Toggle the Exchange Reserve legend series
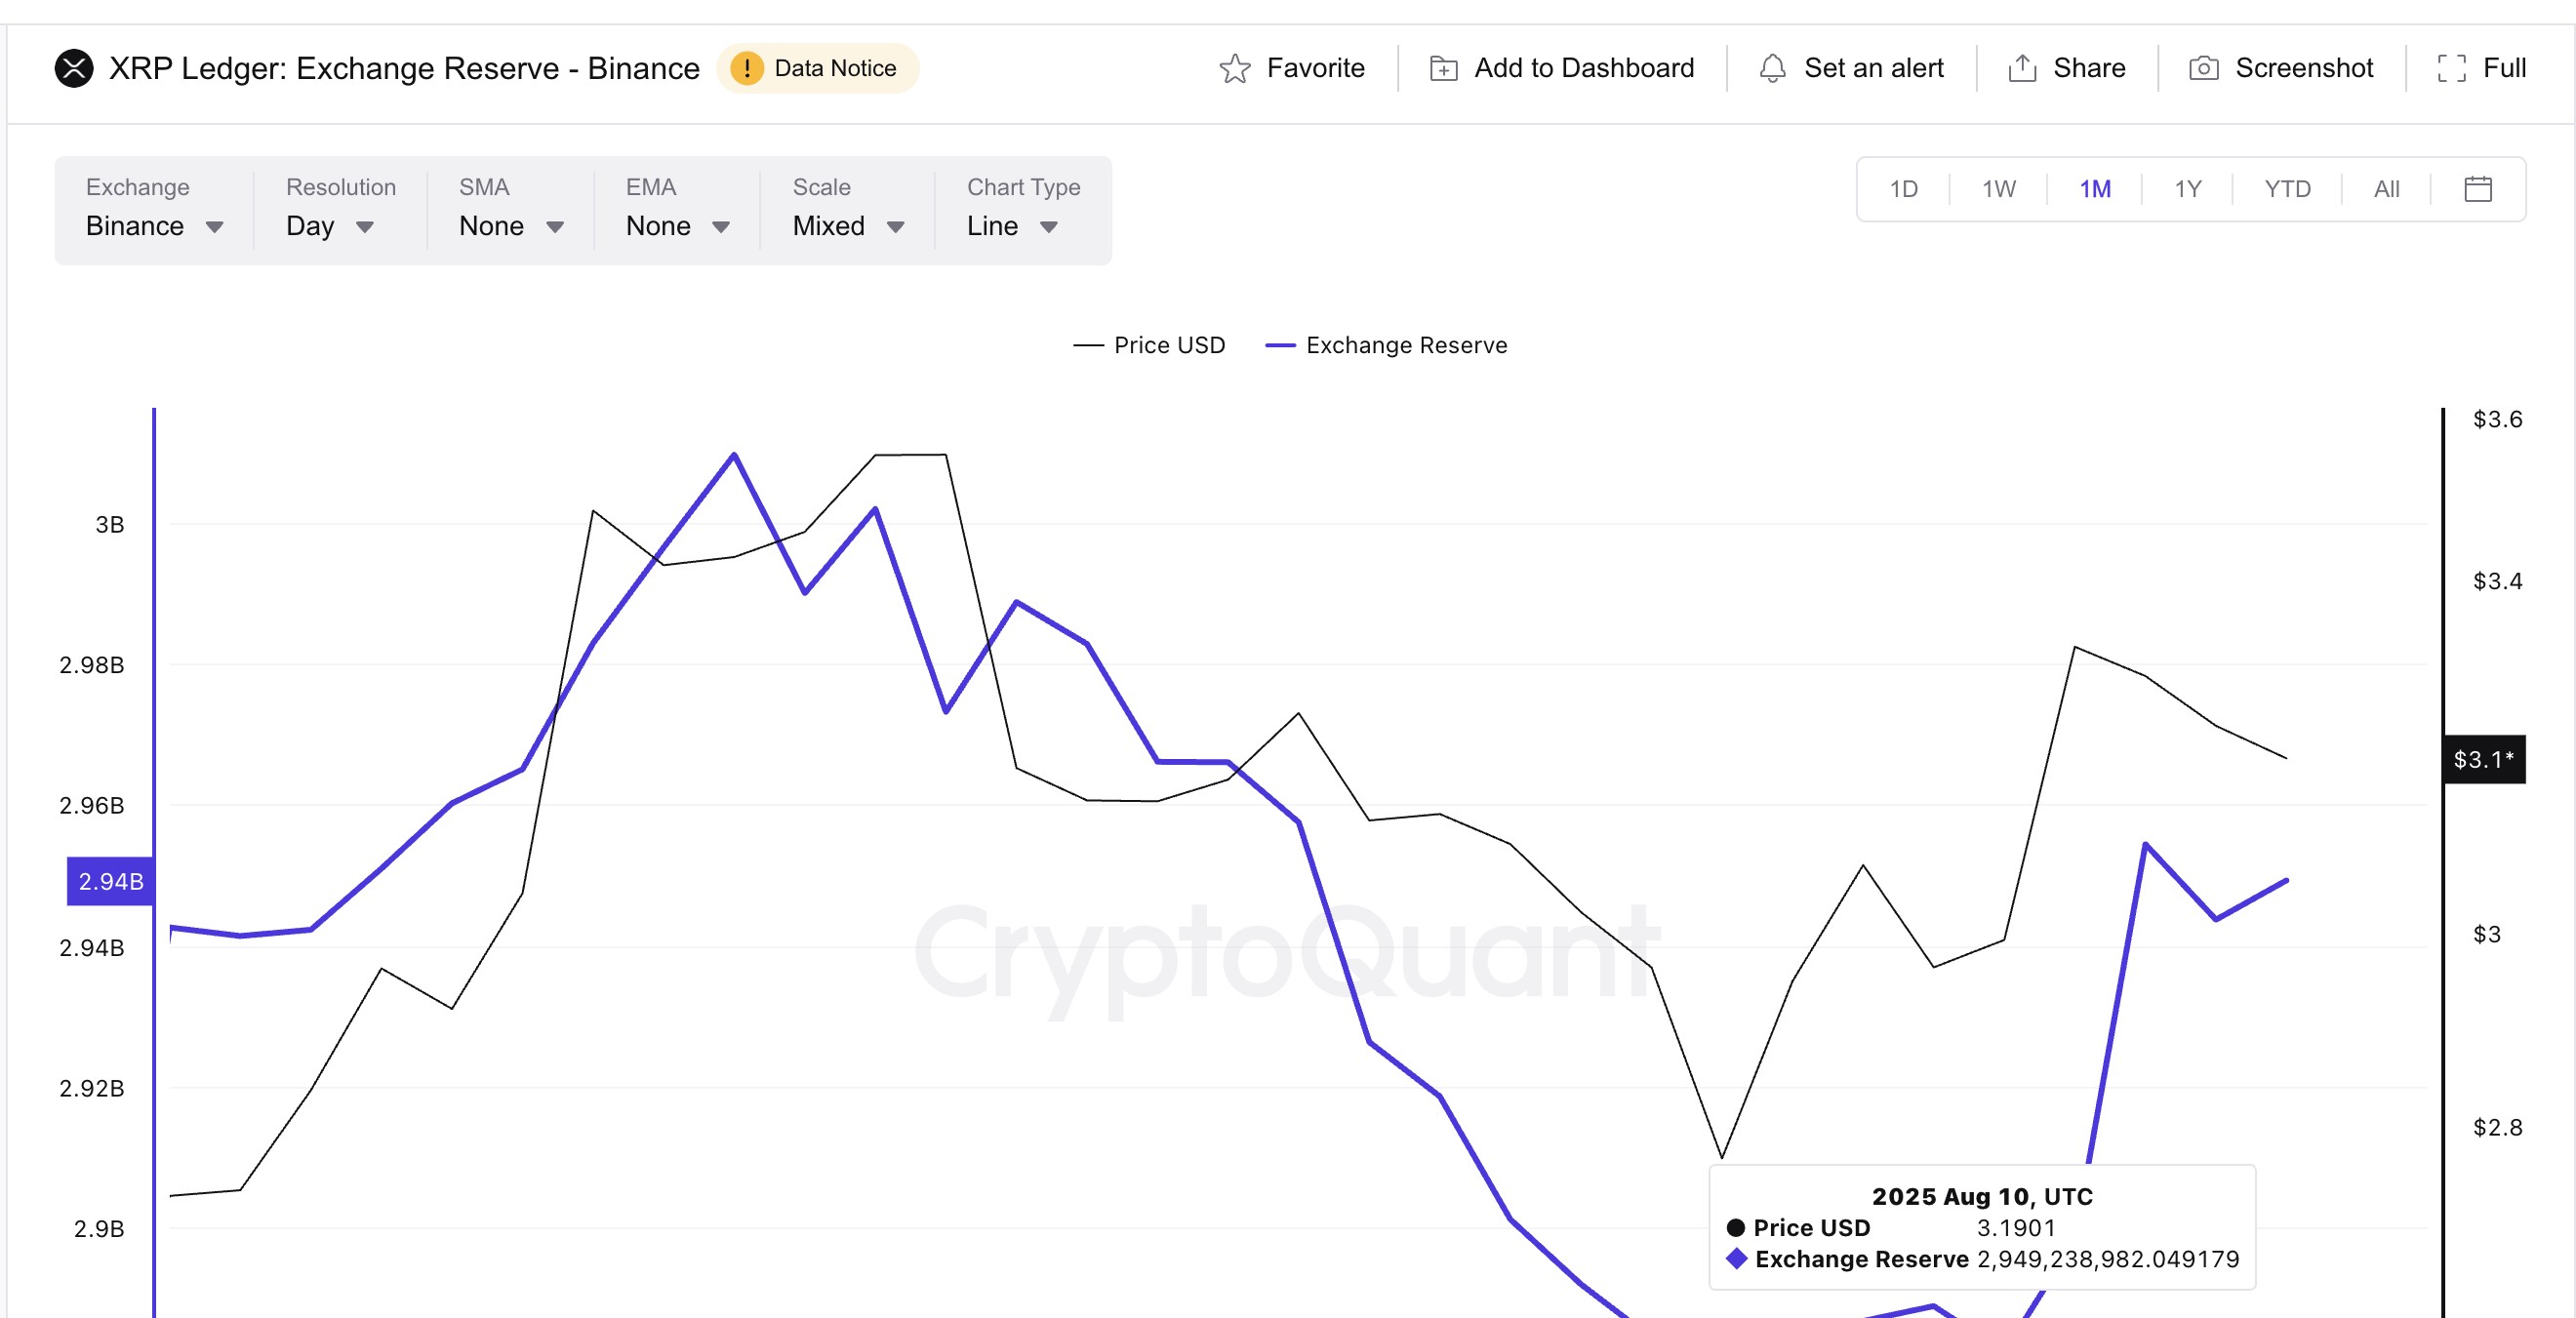The height and width of the screenshot is (1318, 2576). coord(1386,345)
